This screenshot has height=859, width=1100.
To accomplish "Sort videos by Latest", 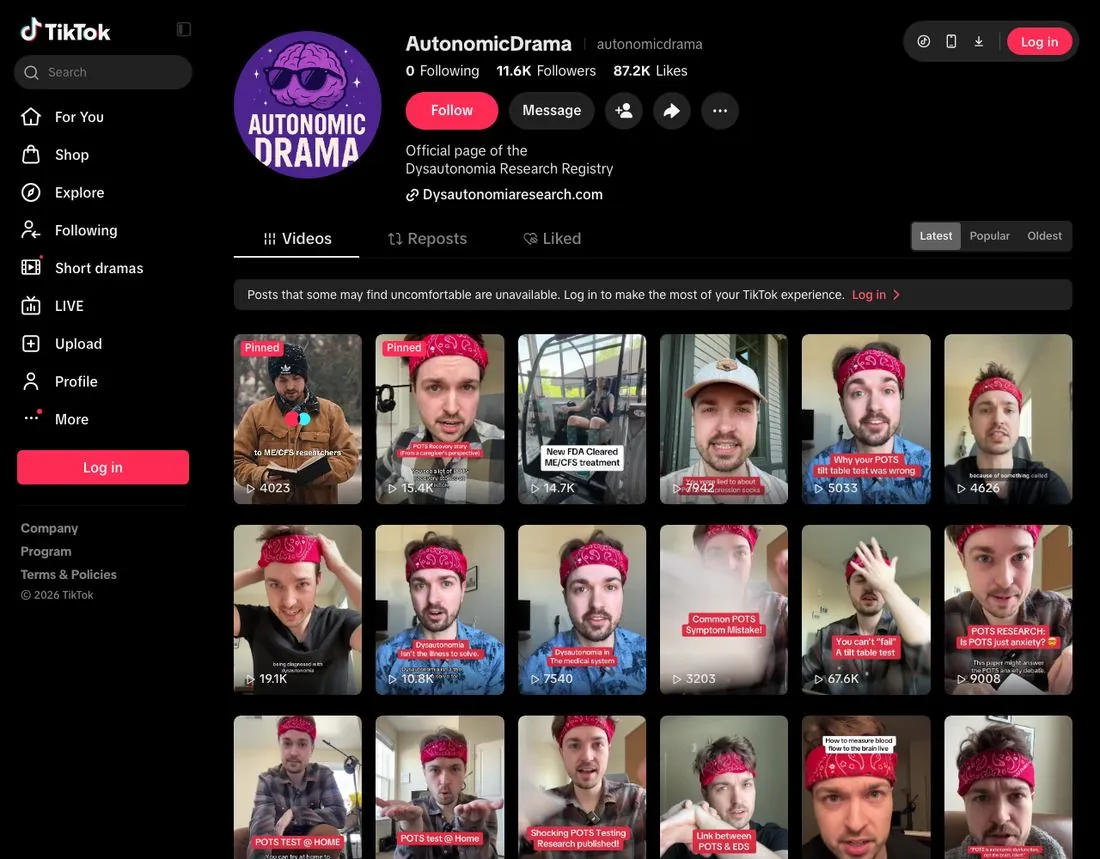I will (x=936, y=236).
